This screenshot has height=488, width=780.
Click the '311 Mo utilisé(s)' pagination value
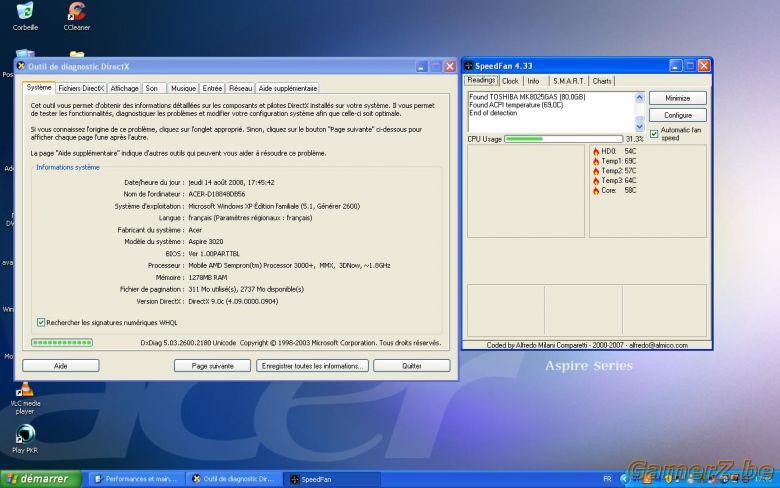(246, 290)
